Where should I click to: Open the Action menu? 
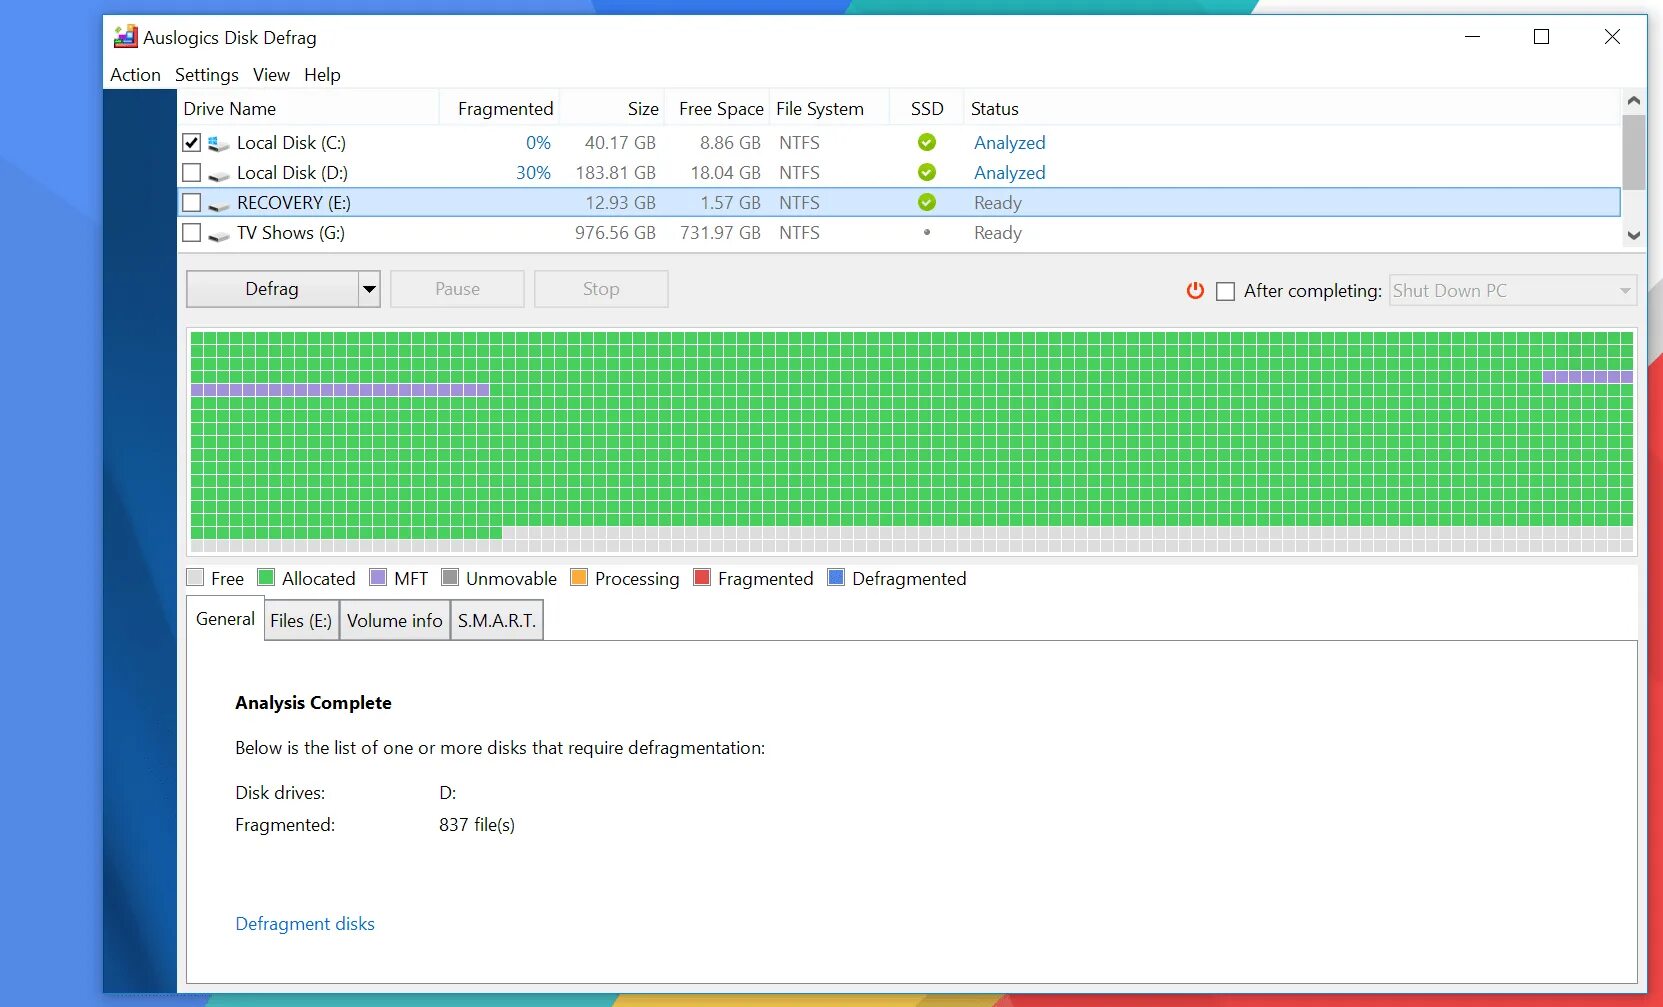point(135,75)
